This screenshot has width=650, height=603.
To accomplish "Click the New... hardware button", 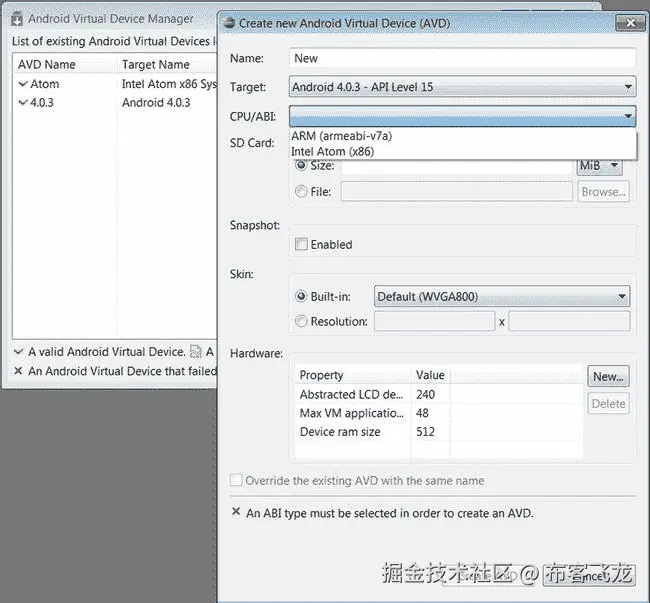I will point(608,376).
